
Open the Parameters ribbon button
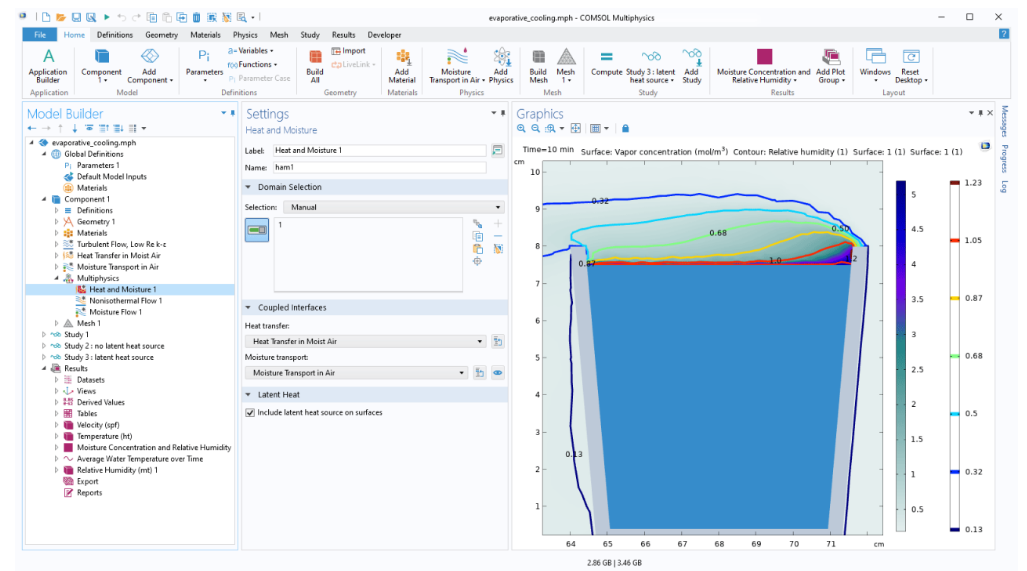(204, 65)
